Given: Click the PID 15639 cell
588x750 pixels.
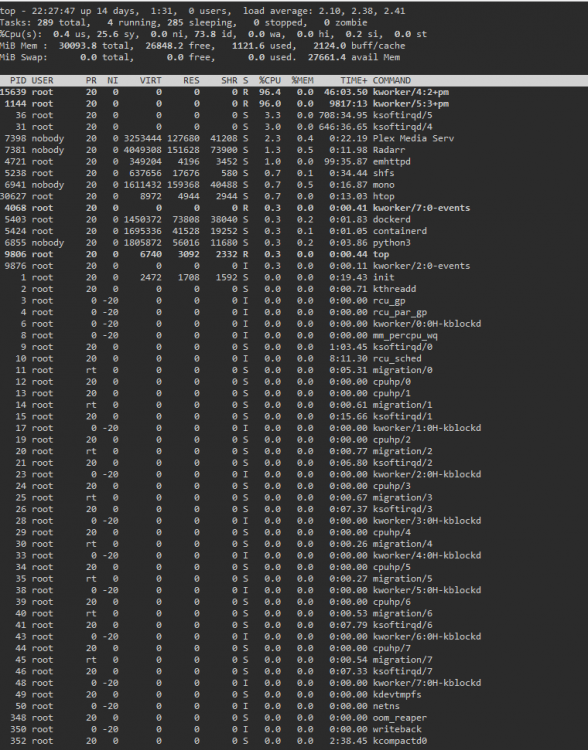Looking at the screenshot, I should (x=13, y=92).
